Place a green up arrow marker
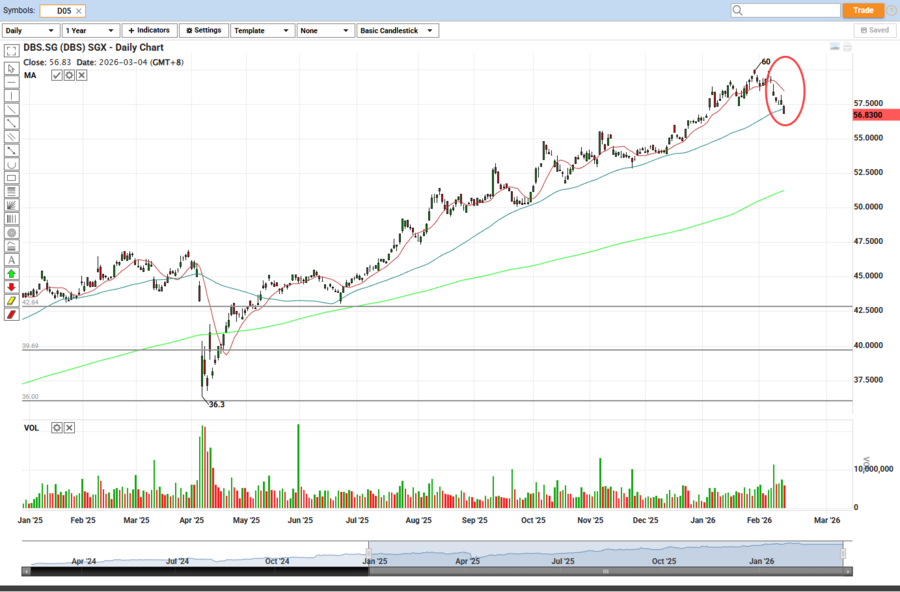Viewport: 900px width, 592px height. tap(11, 273)
